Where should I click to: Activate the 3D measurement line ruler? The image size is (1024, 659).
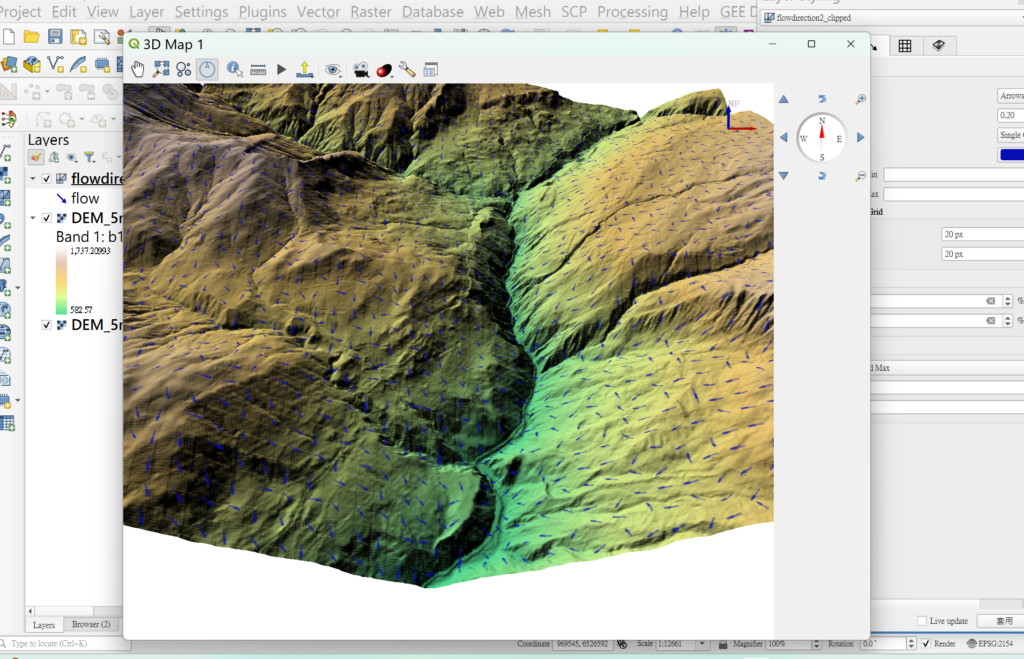258,69
